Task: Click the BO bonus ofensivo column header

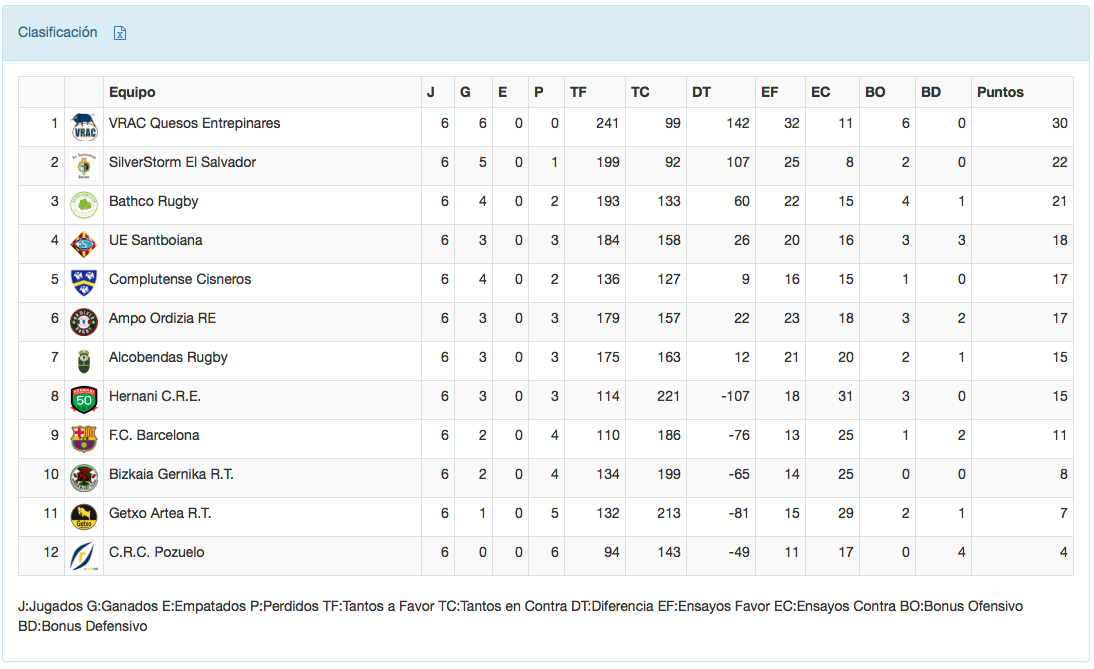Action: tap(875, 92)
